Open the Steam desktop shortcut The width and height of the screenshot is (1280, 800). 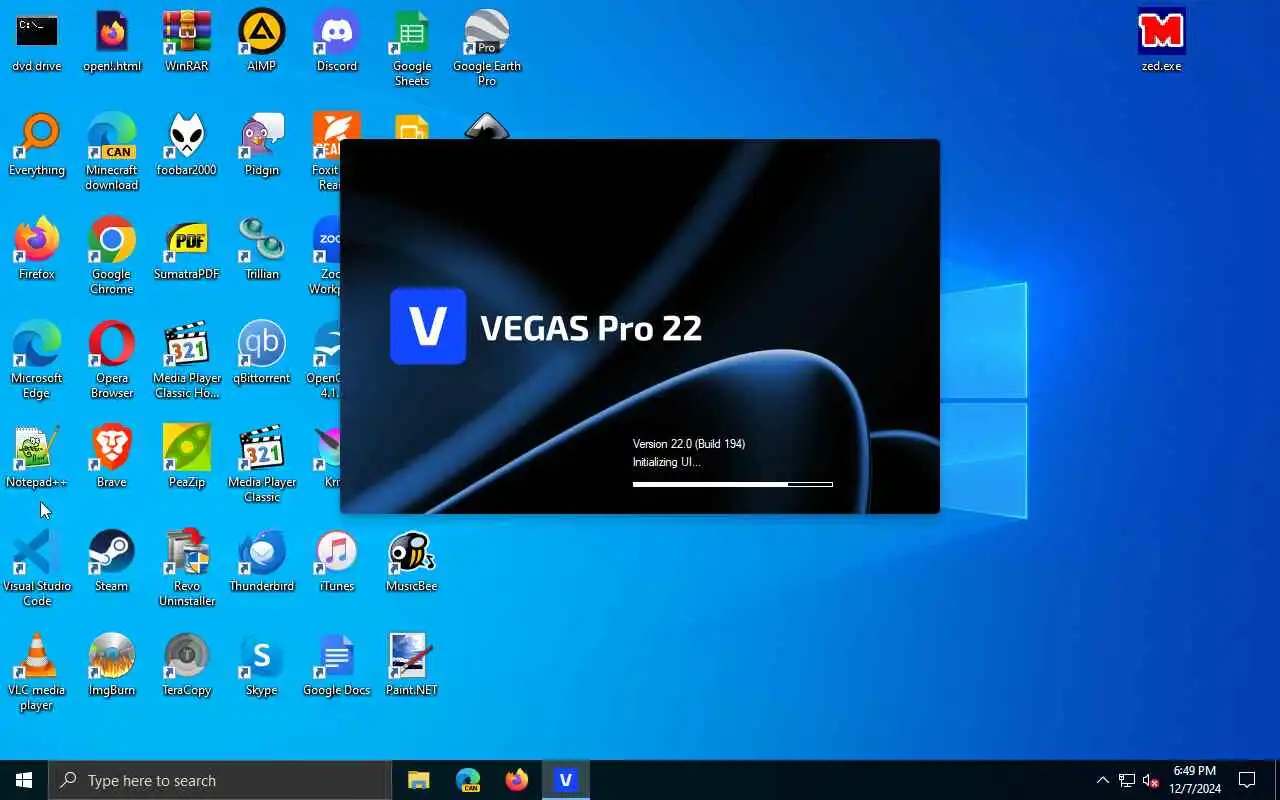click(112, 561)
